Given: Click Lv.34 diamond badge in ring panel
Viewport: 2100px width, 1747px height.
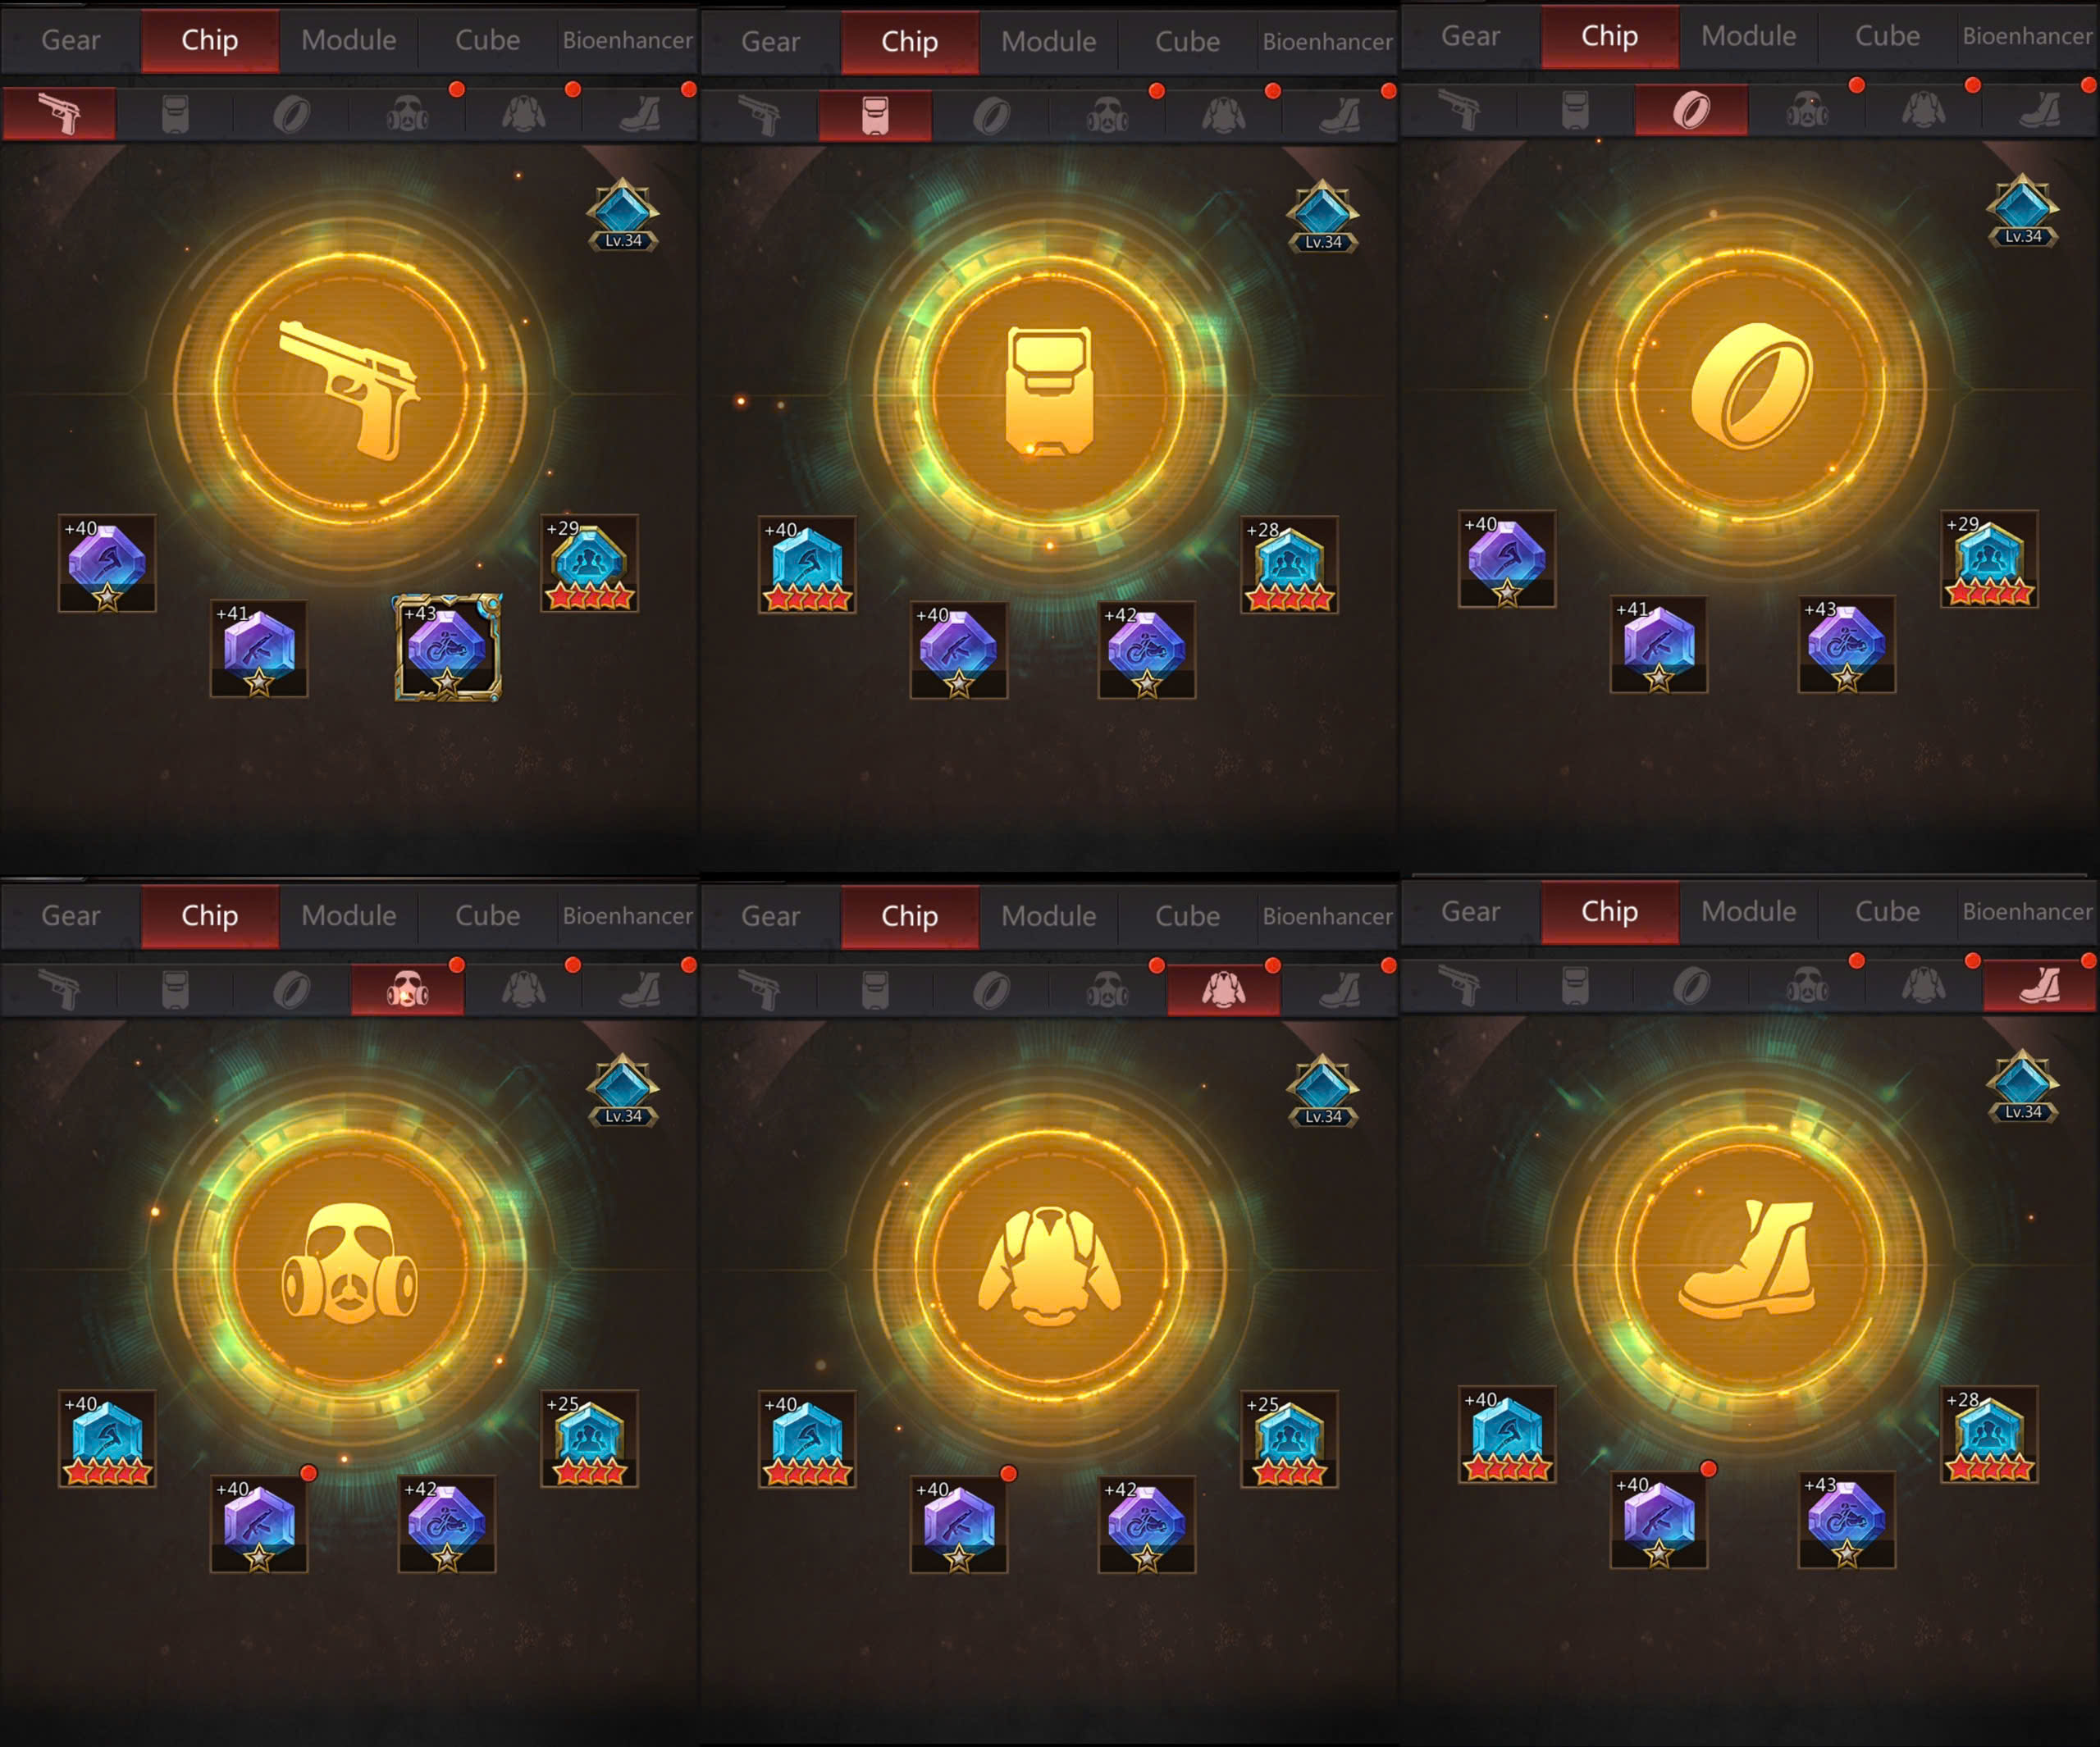Looking at the screenshot, I should click(x=2022, y=211).
